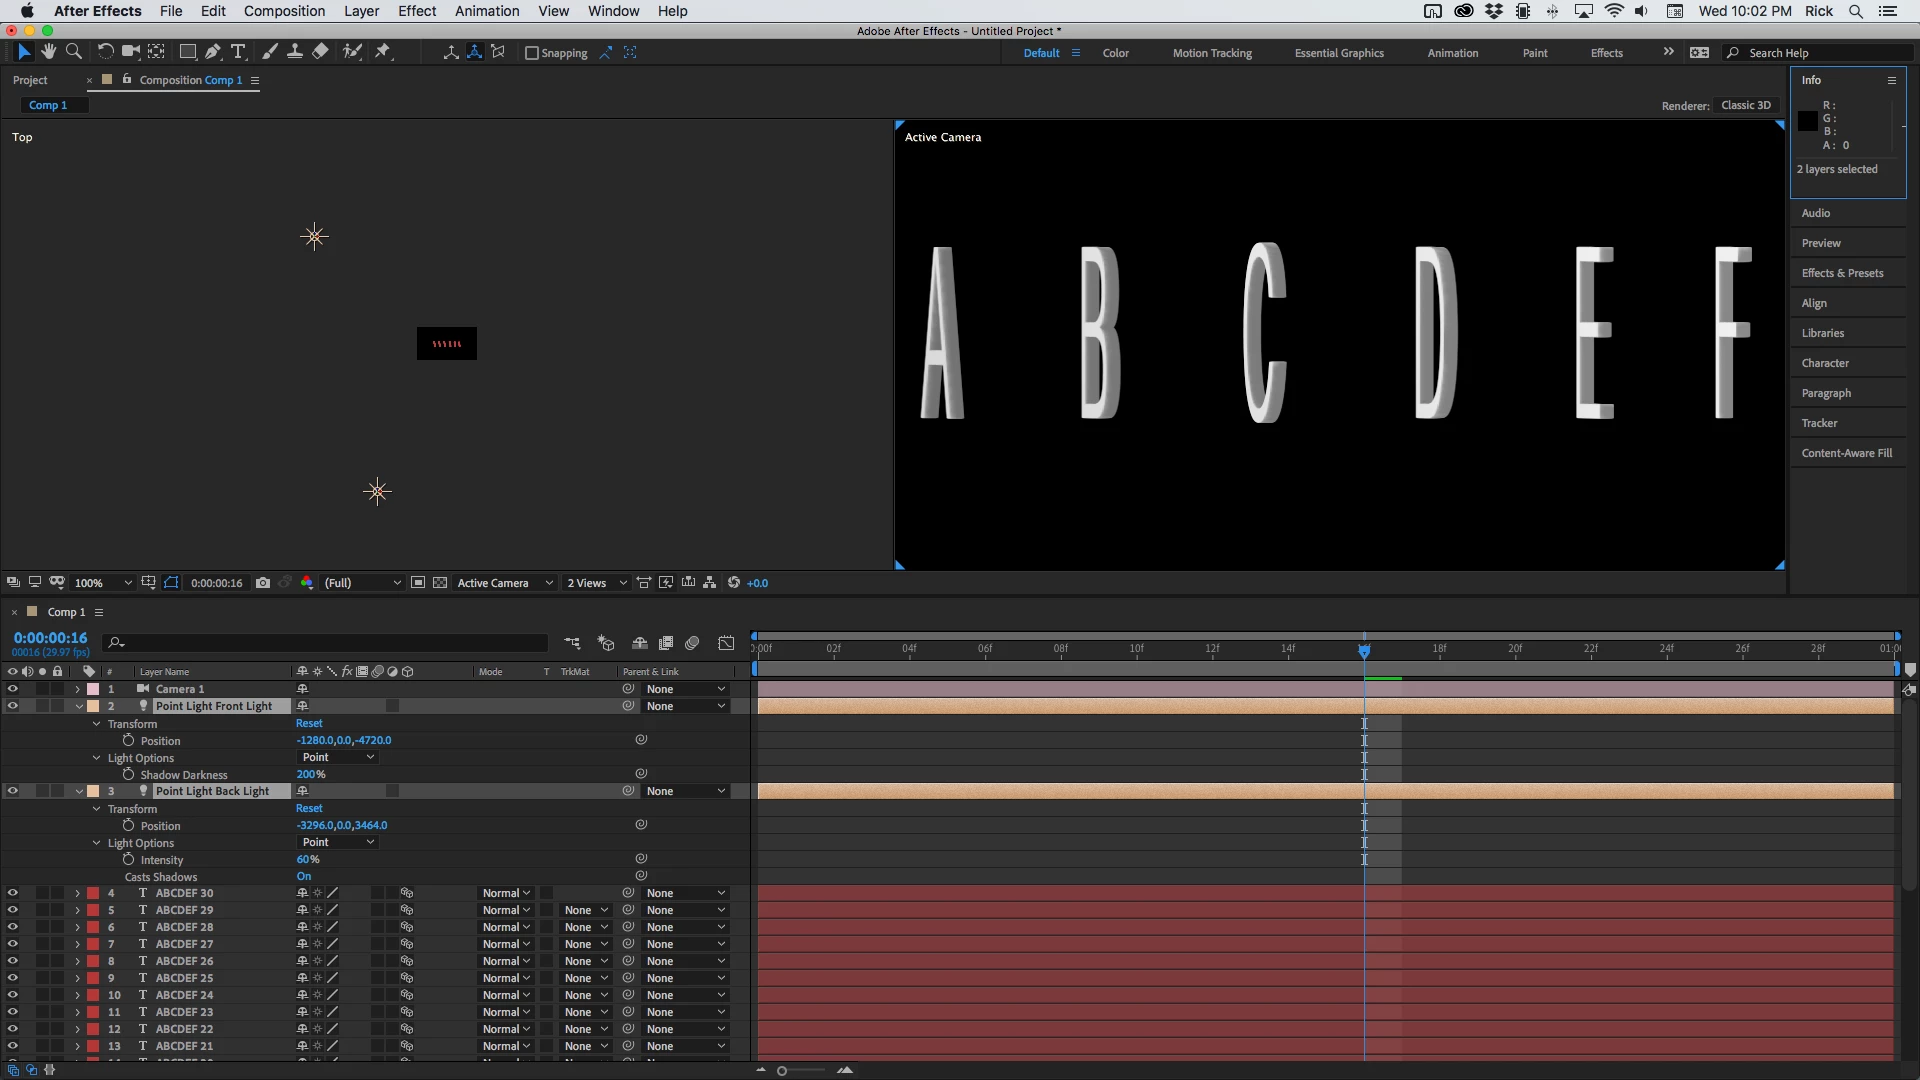This screenshot has width=1920, height=1080.
Task: Enable the Snapping checkbox
Action: (532, 53)
